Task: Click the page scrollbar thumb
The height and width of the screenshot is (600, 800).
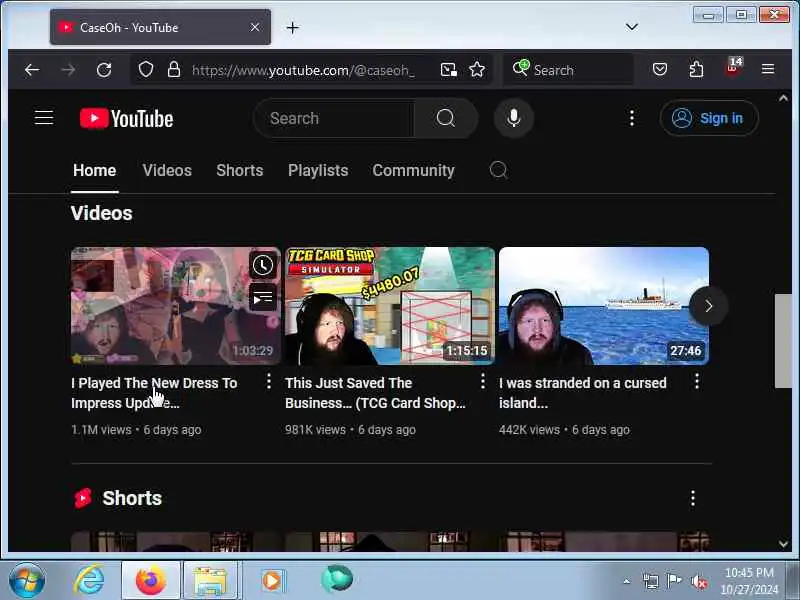Action: 783,341
